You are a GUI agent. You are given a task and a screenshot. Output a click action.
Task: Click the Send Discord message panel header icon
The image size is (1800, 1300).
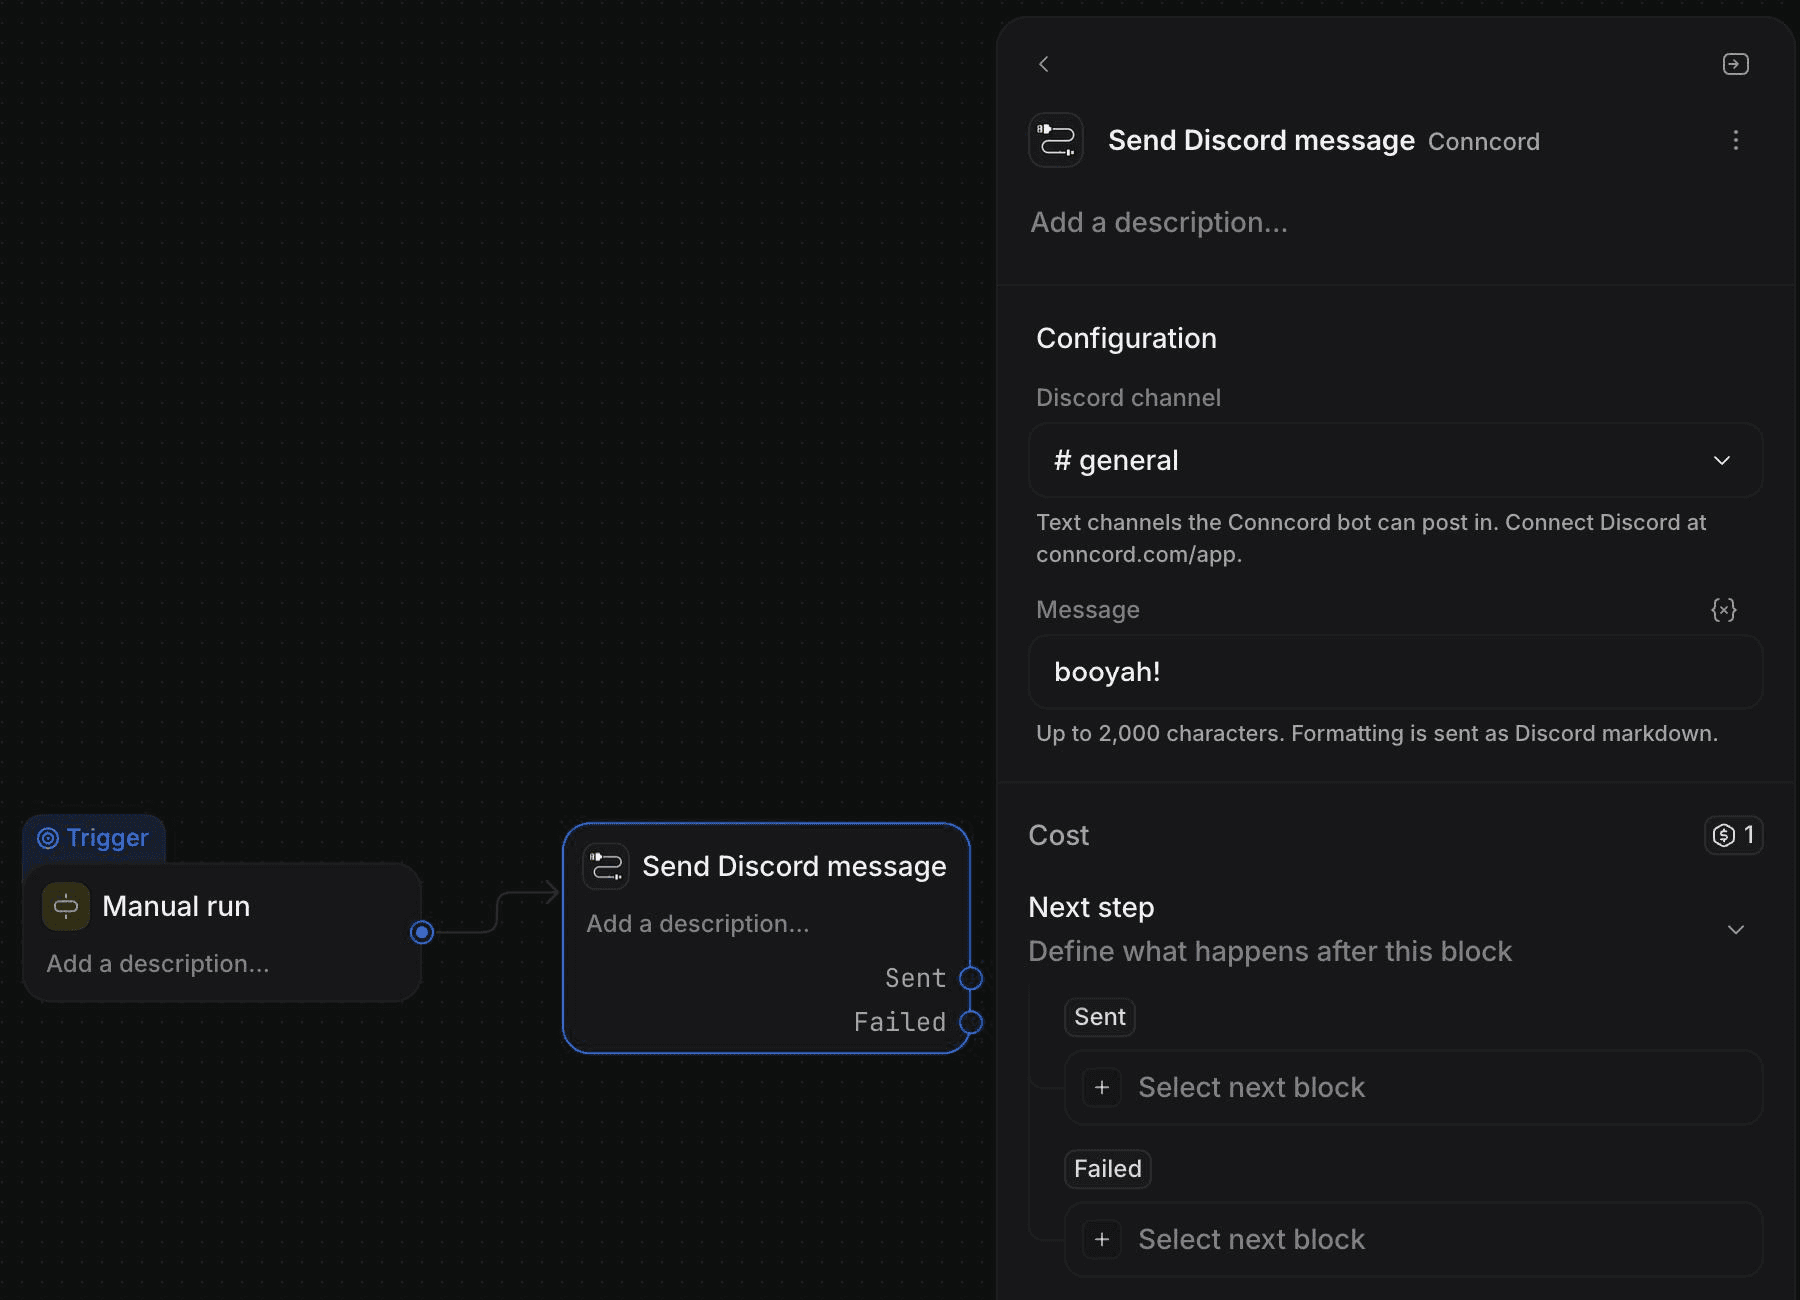coord(1056,140)
